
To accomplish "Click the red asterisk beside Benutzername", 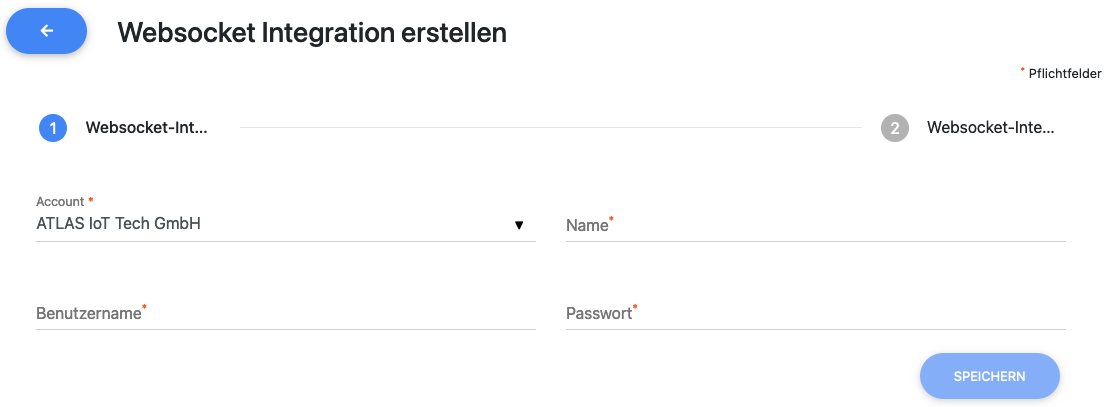I will click(x=144, y=307).
